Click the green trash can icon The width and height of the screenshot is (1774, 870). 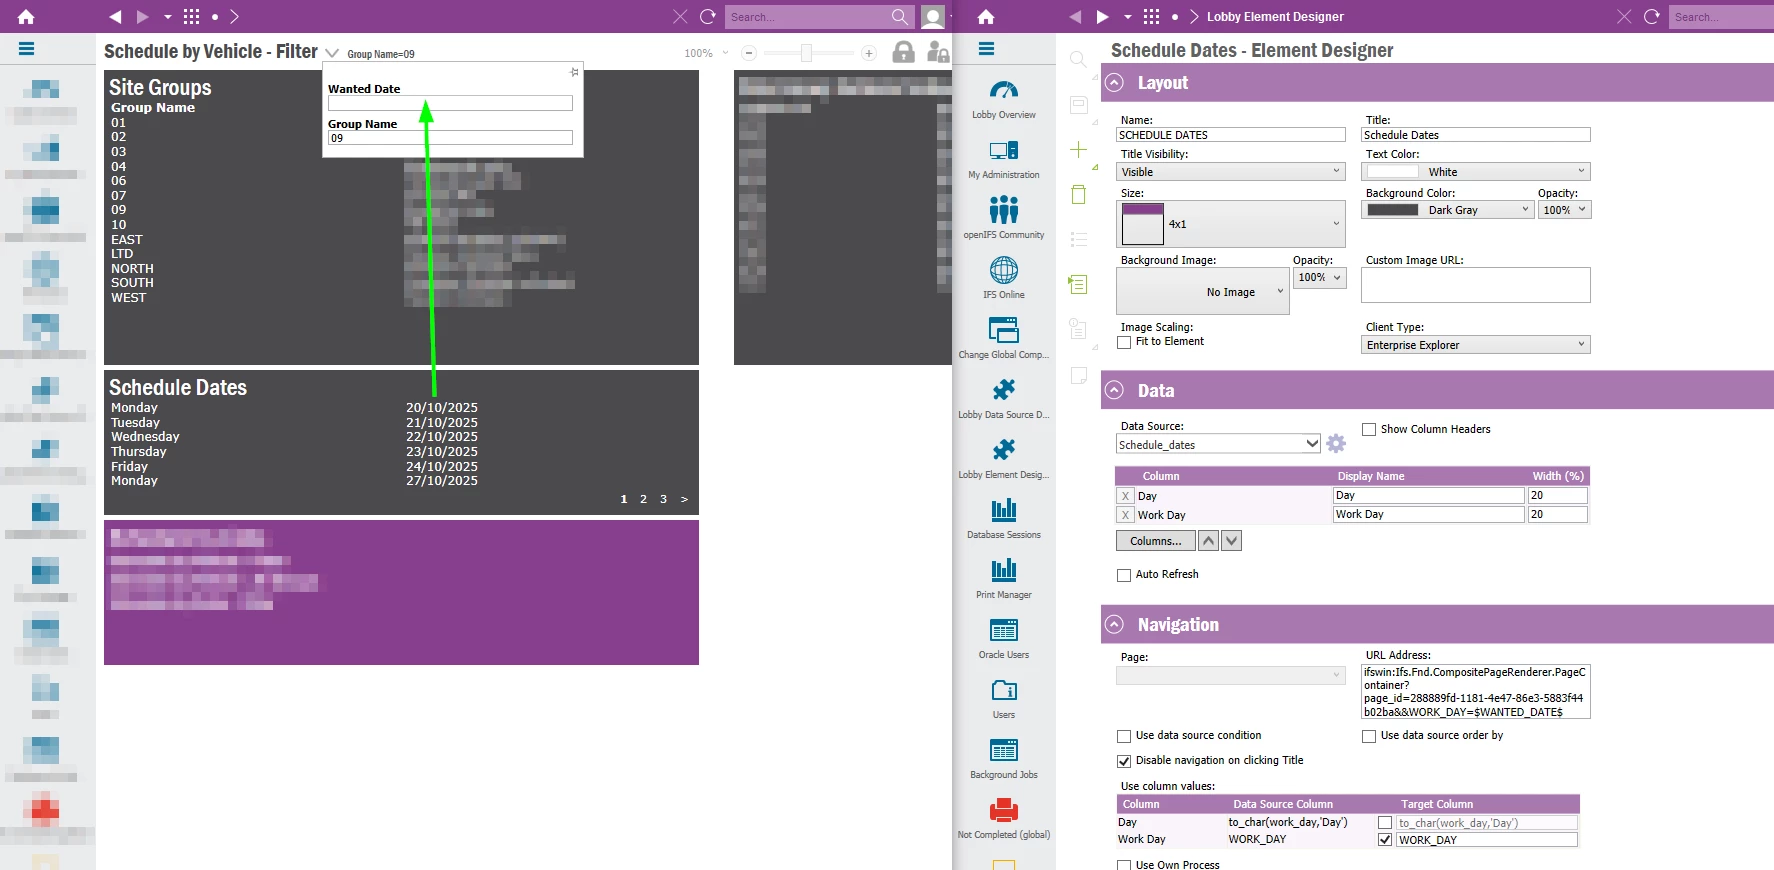click(x=1078, y=195)
